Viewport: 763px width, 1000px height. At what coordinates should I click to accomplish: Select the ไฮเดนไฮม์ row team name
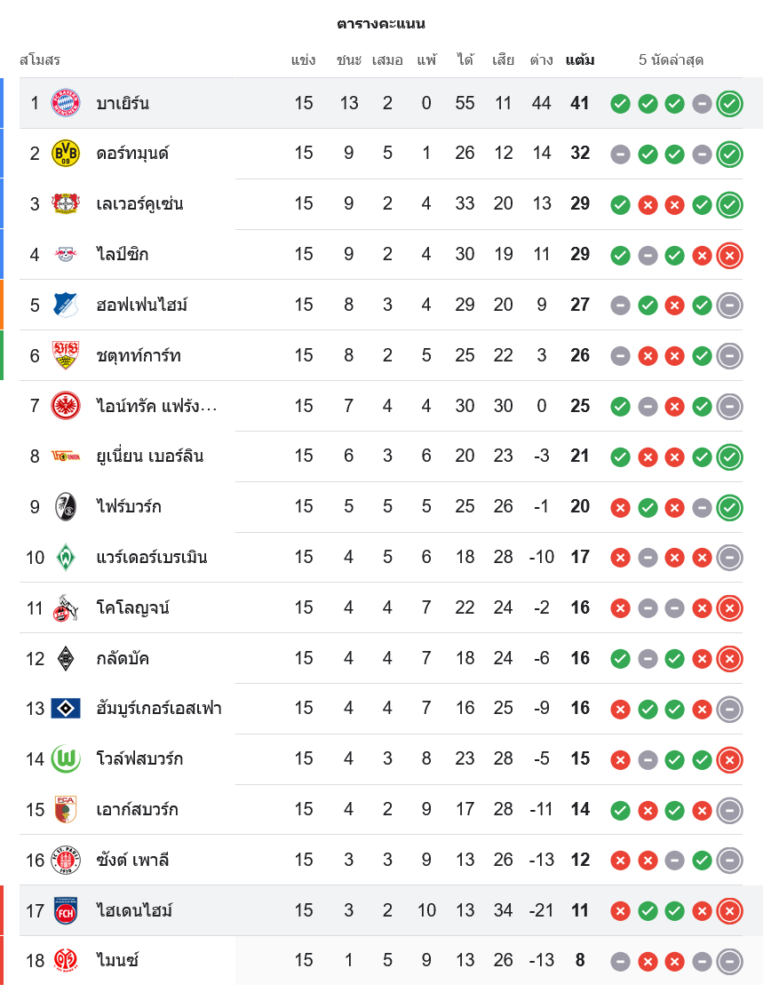134,911
